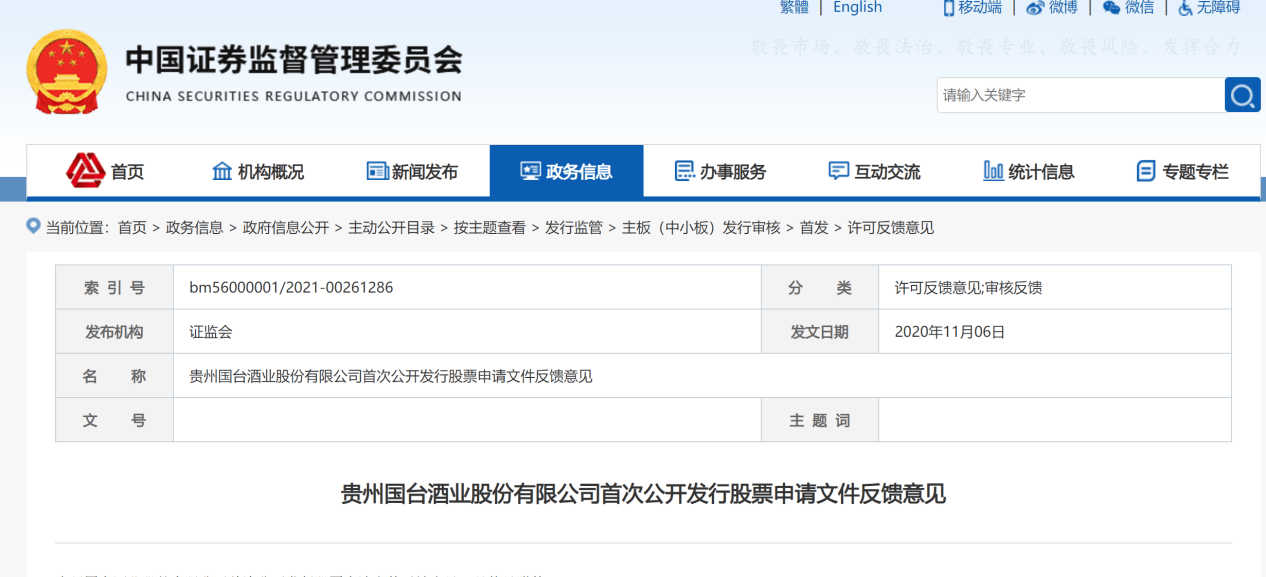Click the checklist icon beside 办事服务
1266x577 pixels.
[684, 171]
